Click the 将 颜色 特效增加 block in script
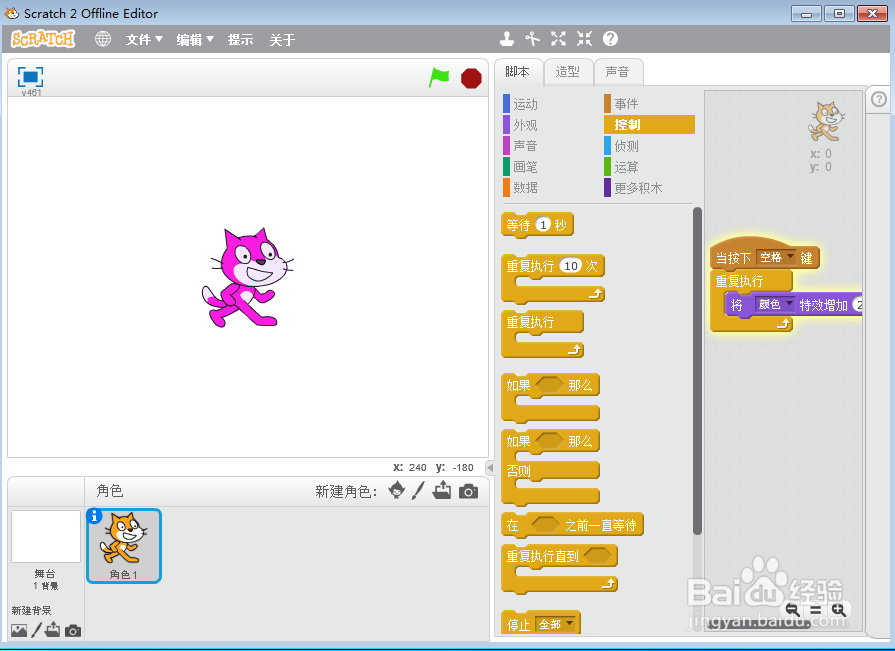Screen dimensions: 895x651 pos(793,305)
